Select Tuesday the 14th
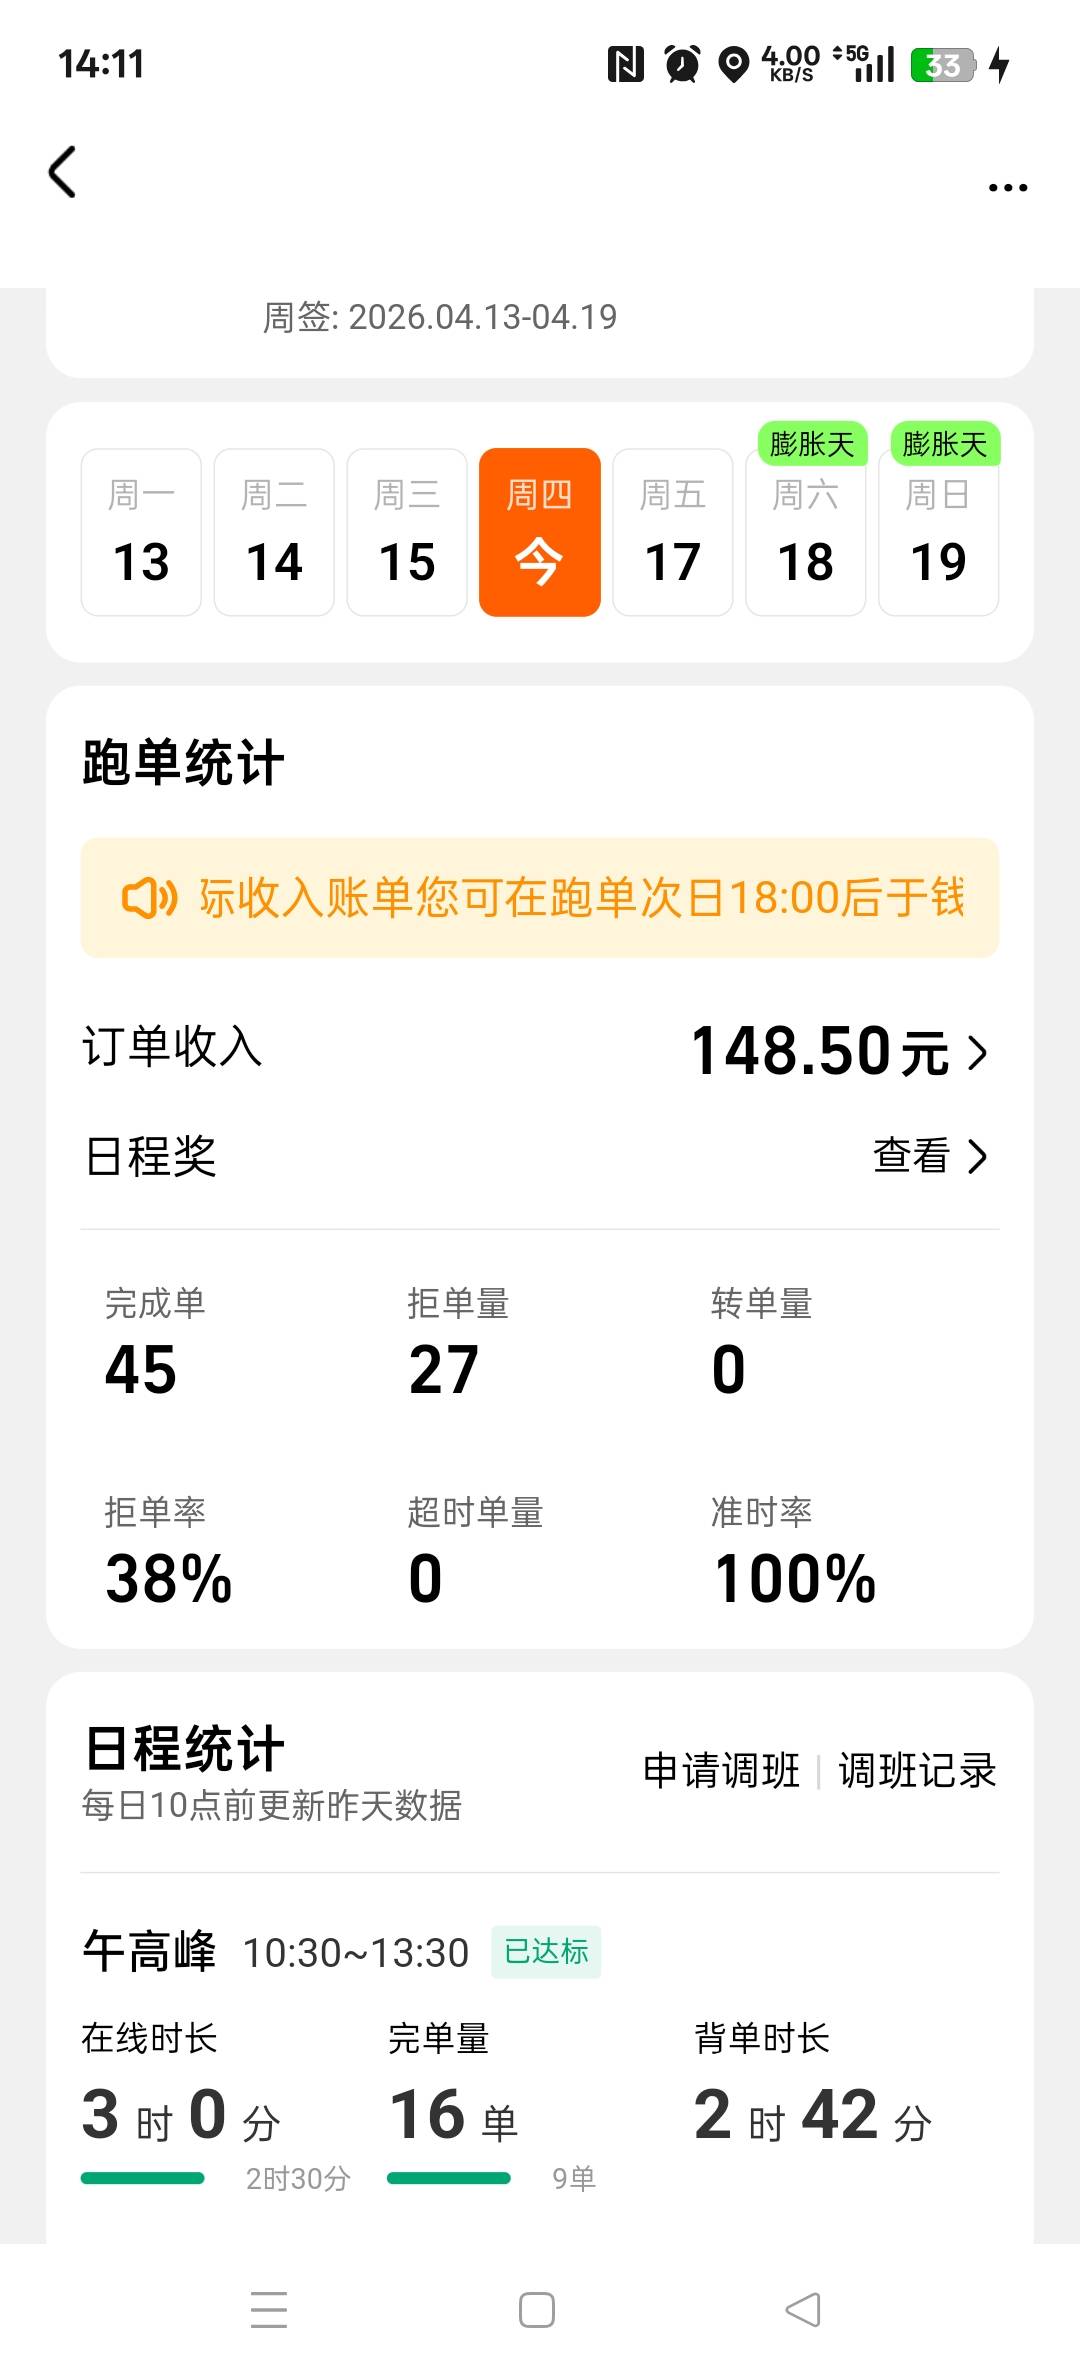The image size is (1080, 2376). click(274, 532)
